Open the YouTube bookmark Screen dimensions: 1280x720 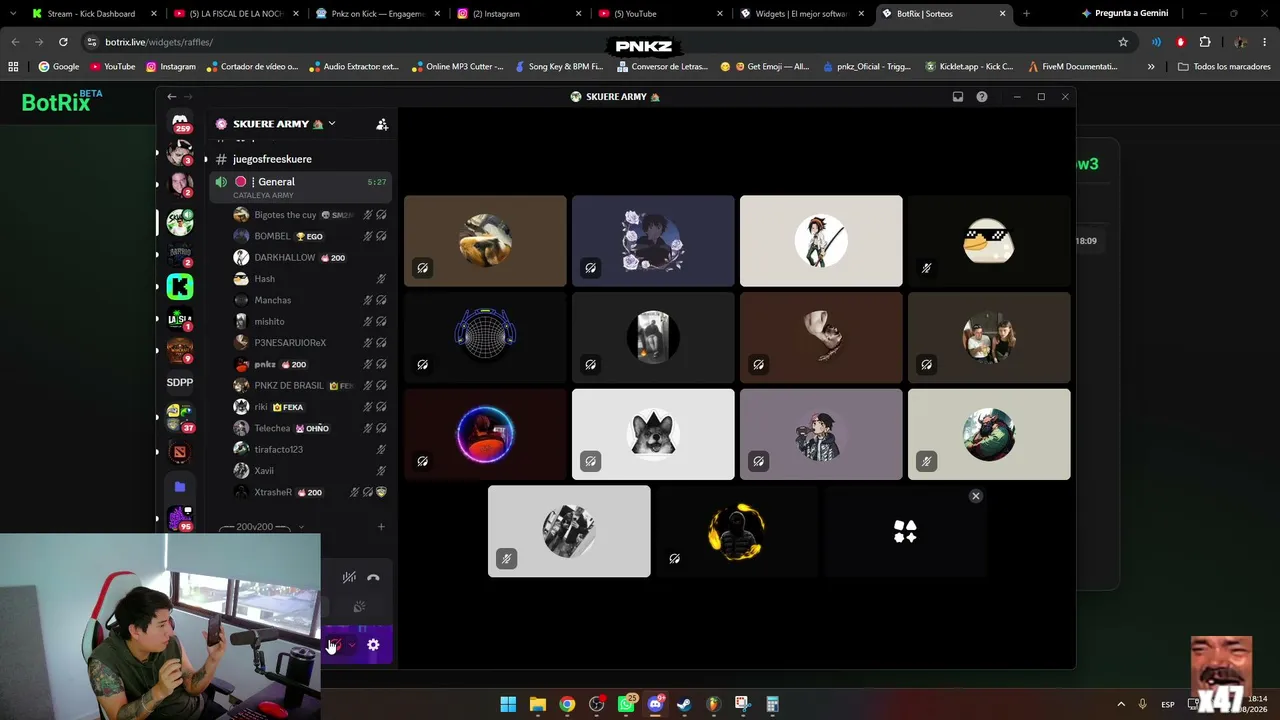[x=113, y=66]
